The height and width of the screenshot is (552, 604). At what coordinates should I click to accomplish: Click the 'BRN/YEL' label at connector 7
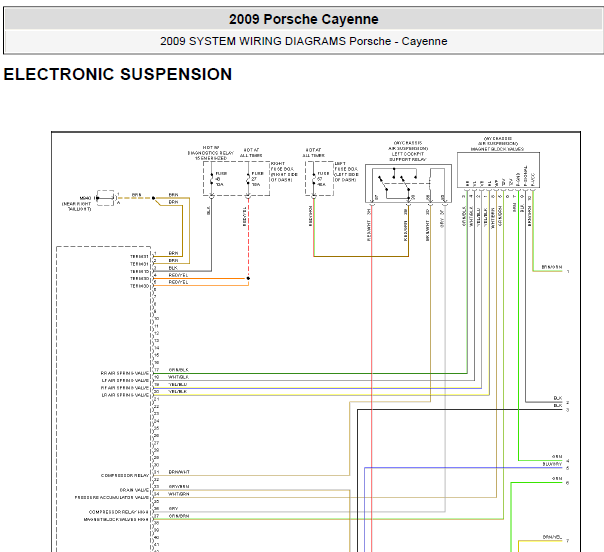[x=552, y=537]
